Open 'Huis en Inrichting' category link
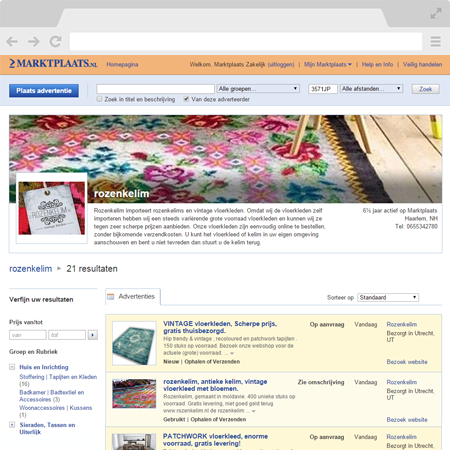The image size is (450, 450). pyautogui.click(x=44, y=367)
